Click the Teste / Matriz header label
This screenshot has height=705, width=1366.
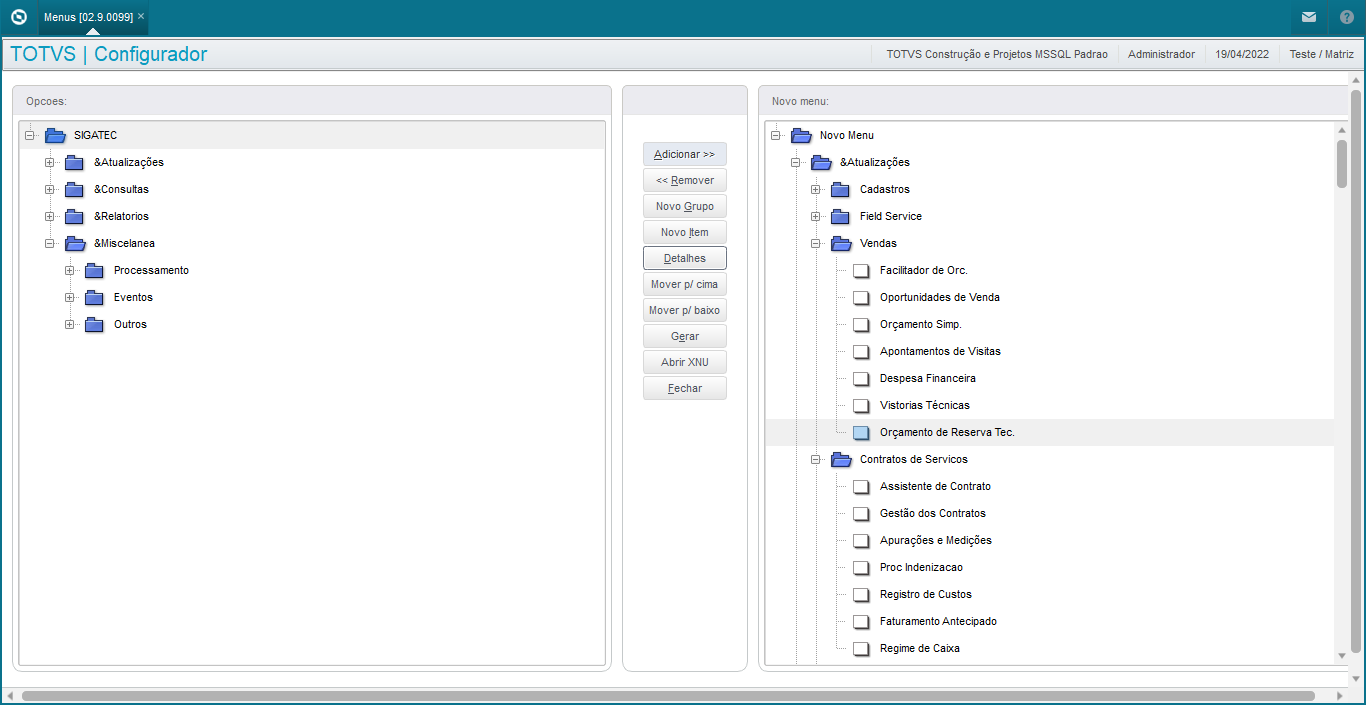tap(1321, 54)
